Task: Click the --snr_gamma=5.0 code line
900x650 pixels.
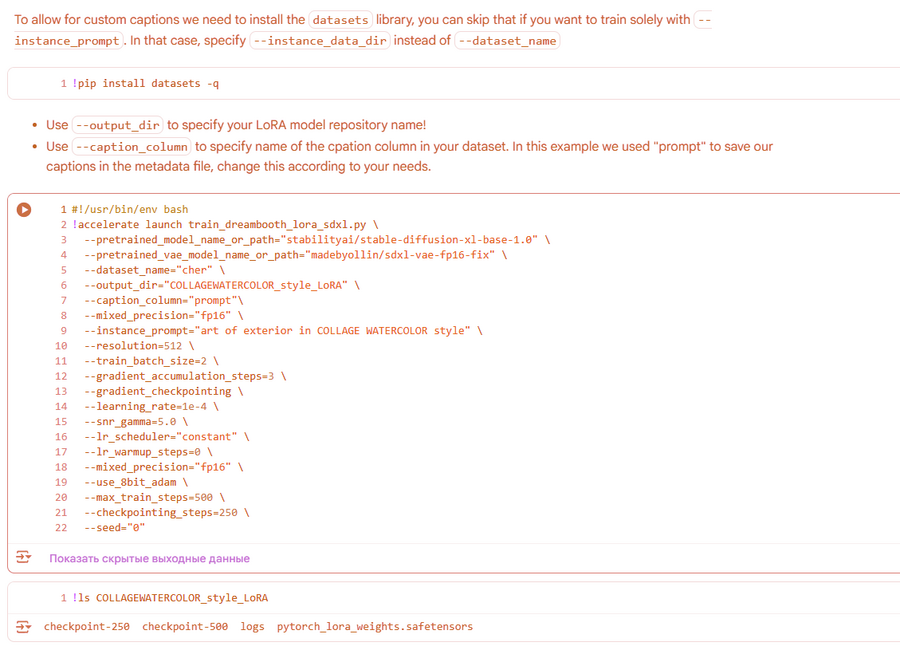Action: coord(135,422)
